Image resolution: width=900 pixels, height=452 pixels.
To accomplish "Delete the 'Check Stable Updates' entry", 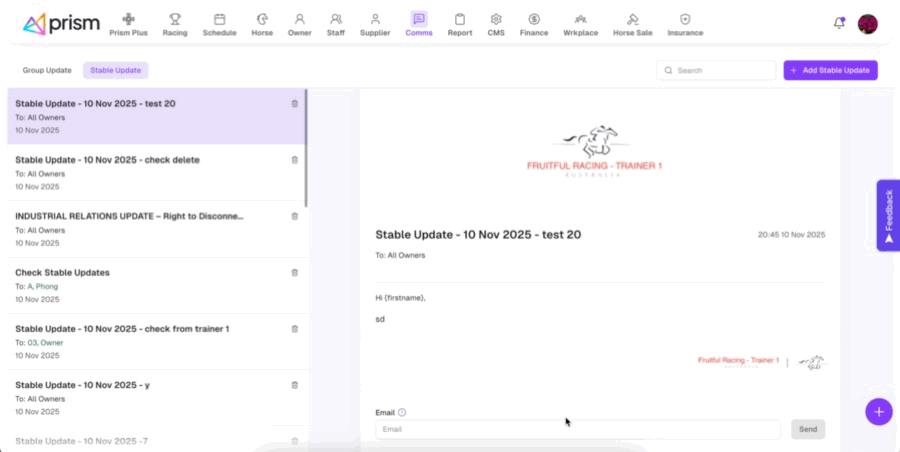I will point(294,272).
